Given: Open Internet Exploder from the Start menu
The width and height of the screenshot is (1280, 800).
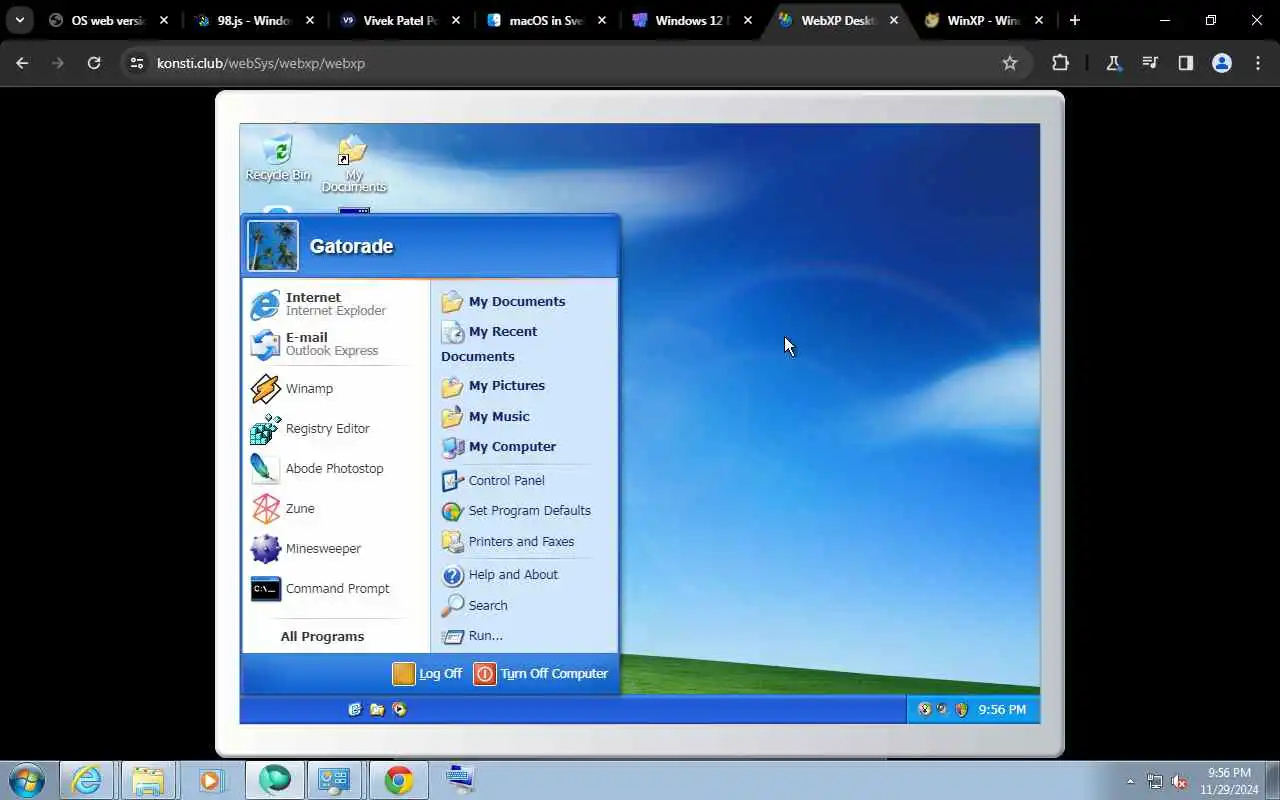Looking at the screenshot, I should click(x=335, y=304).
